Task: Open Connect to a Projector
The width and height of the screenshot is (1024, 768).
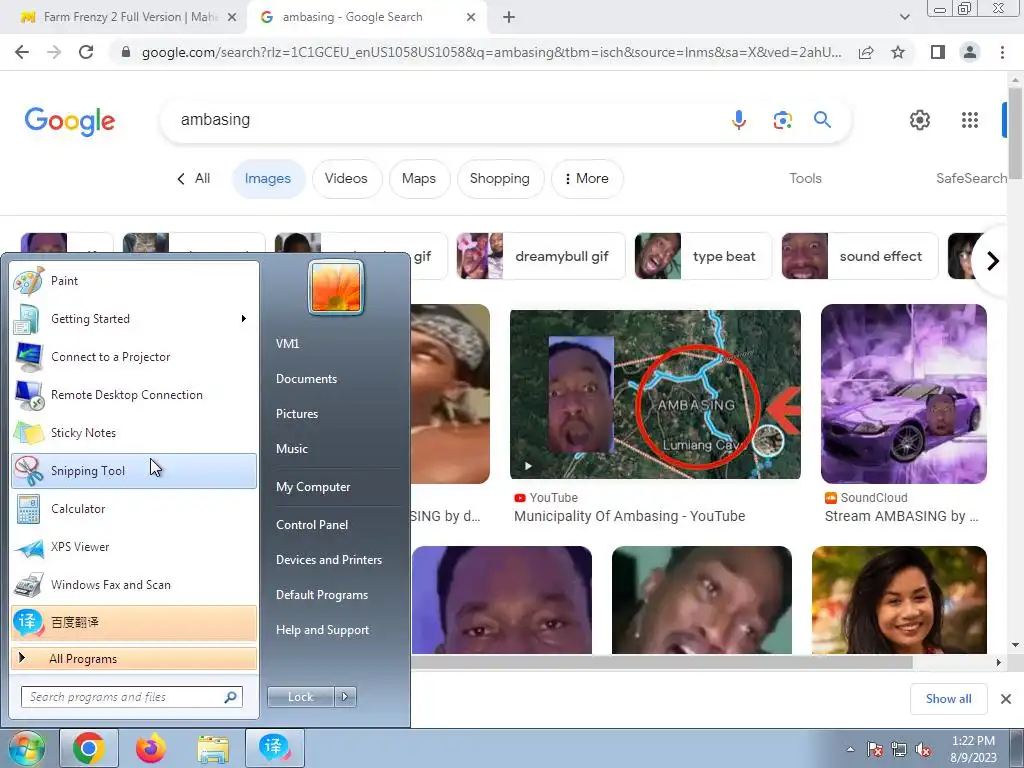Action: point(134,357)
